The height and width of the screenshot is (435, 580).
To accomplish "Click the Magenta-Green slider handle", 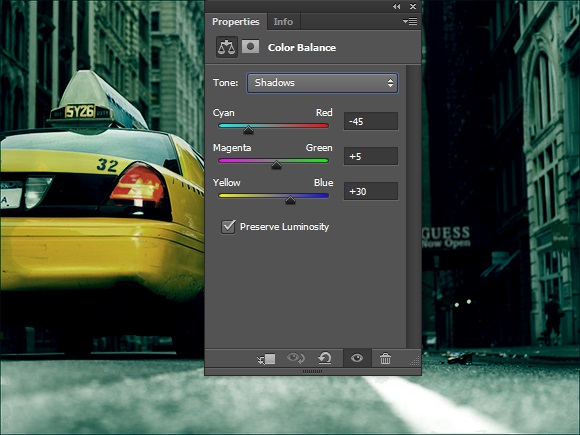I will 276,165.
